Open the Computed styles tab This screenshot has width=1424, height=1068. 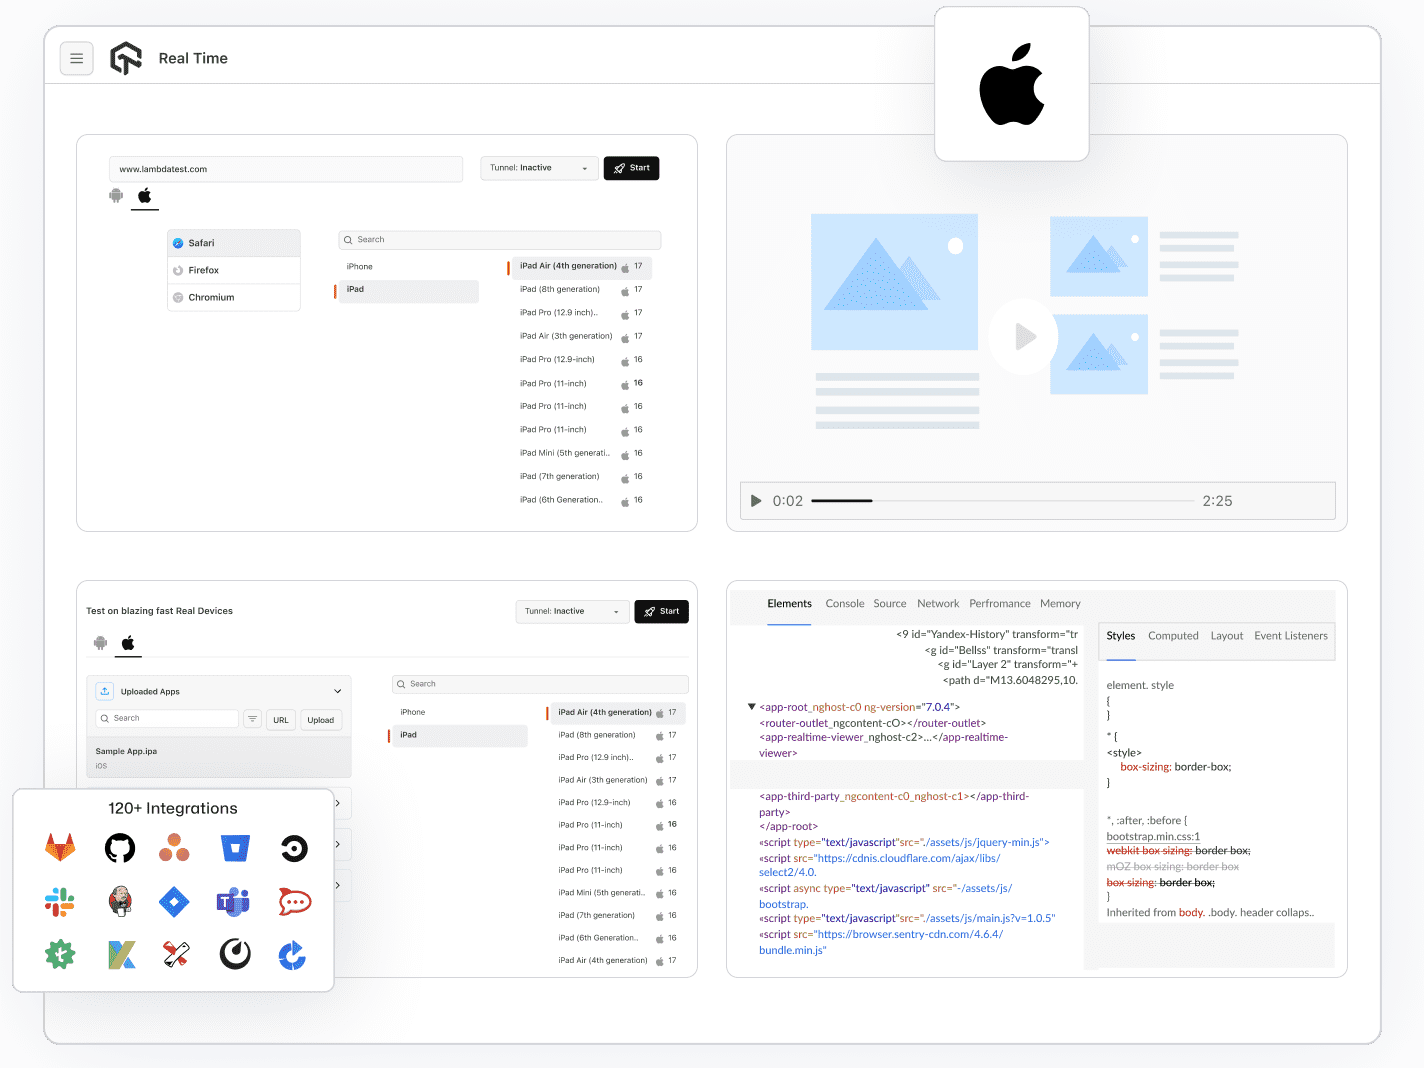click(1173, 635)
